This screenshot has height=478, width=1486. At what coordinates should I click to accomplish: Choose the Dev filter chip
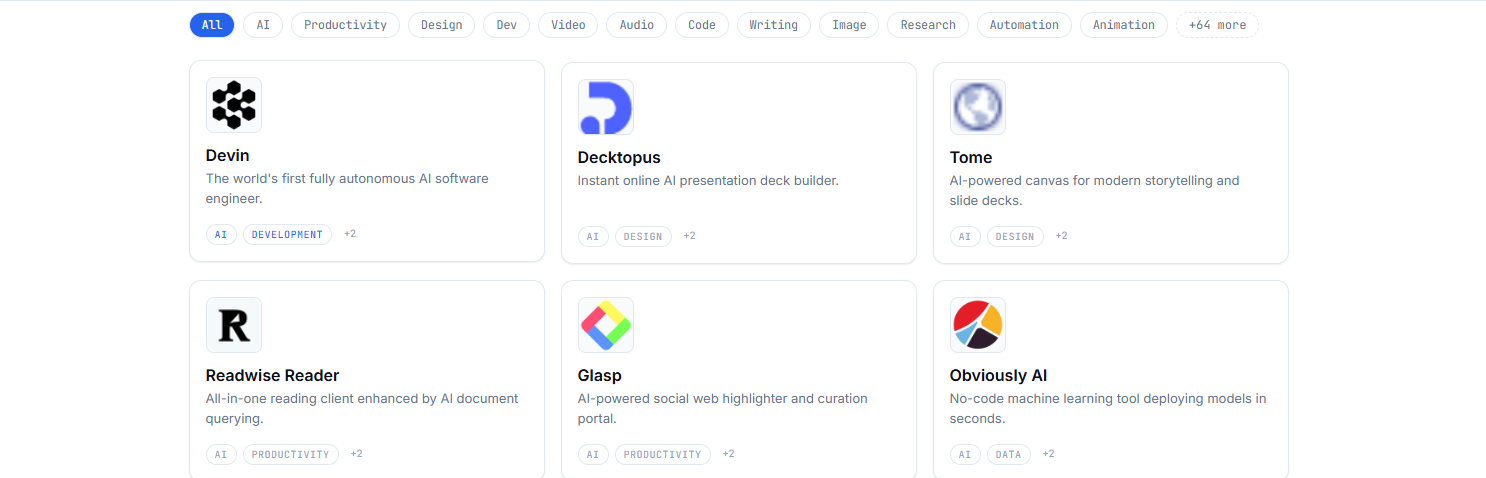[506, 25]
